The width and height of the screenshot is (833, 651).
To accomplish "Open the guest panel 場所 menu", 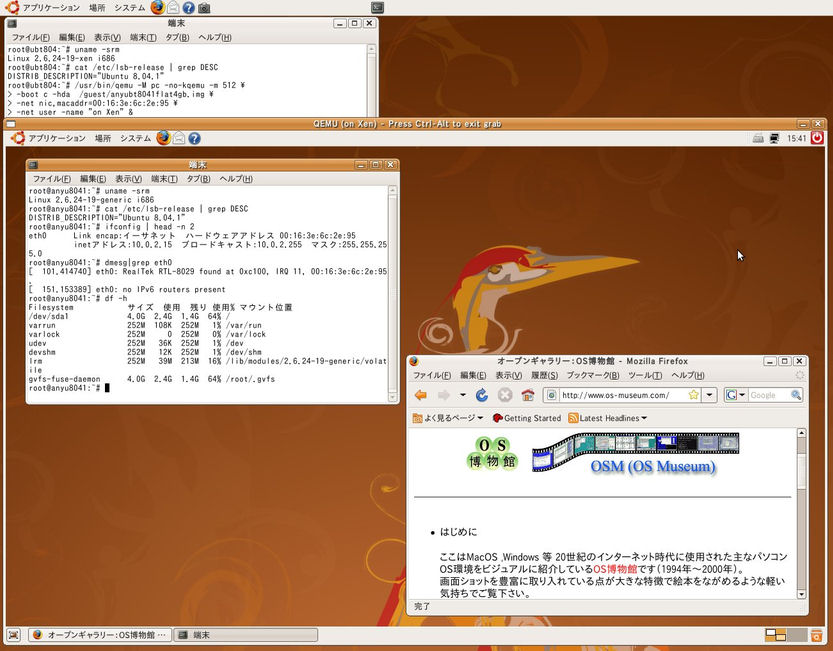I will [x=103, y=138].
